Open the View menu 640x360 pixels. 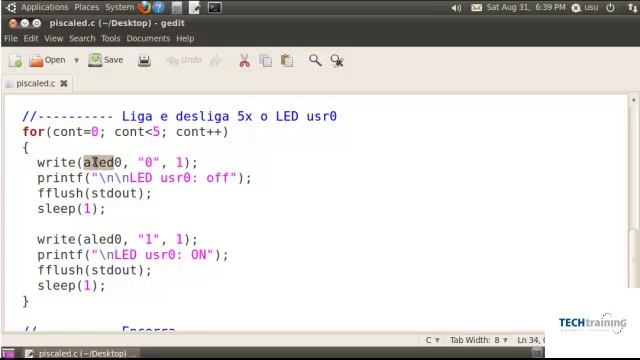point(53,38)
